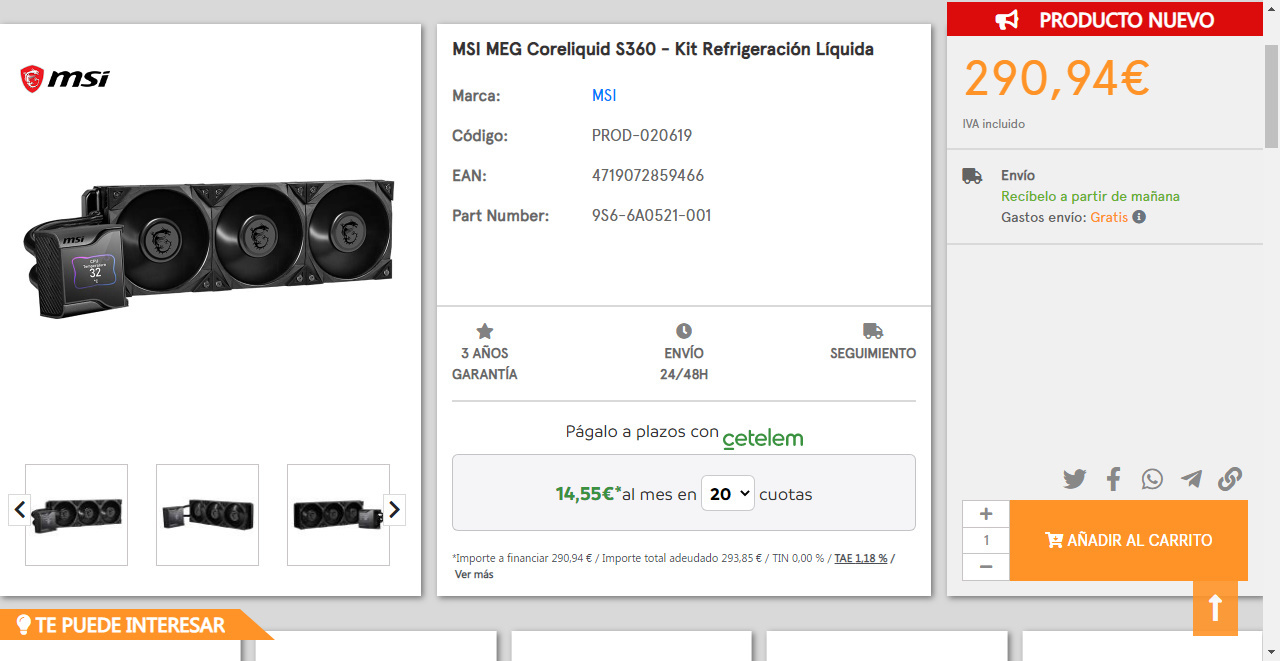
Task: Click the Añadir al carrito button
Action: [x=1128, y=540]
